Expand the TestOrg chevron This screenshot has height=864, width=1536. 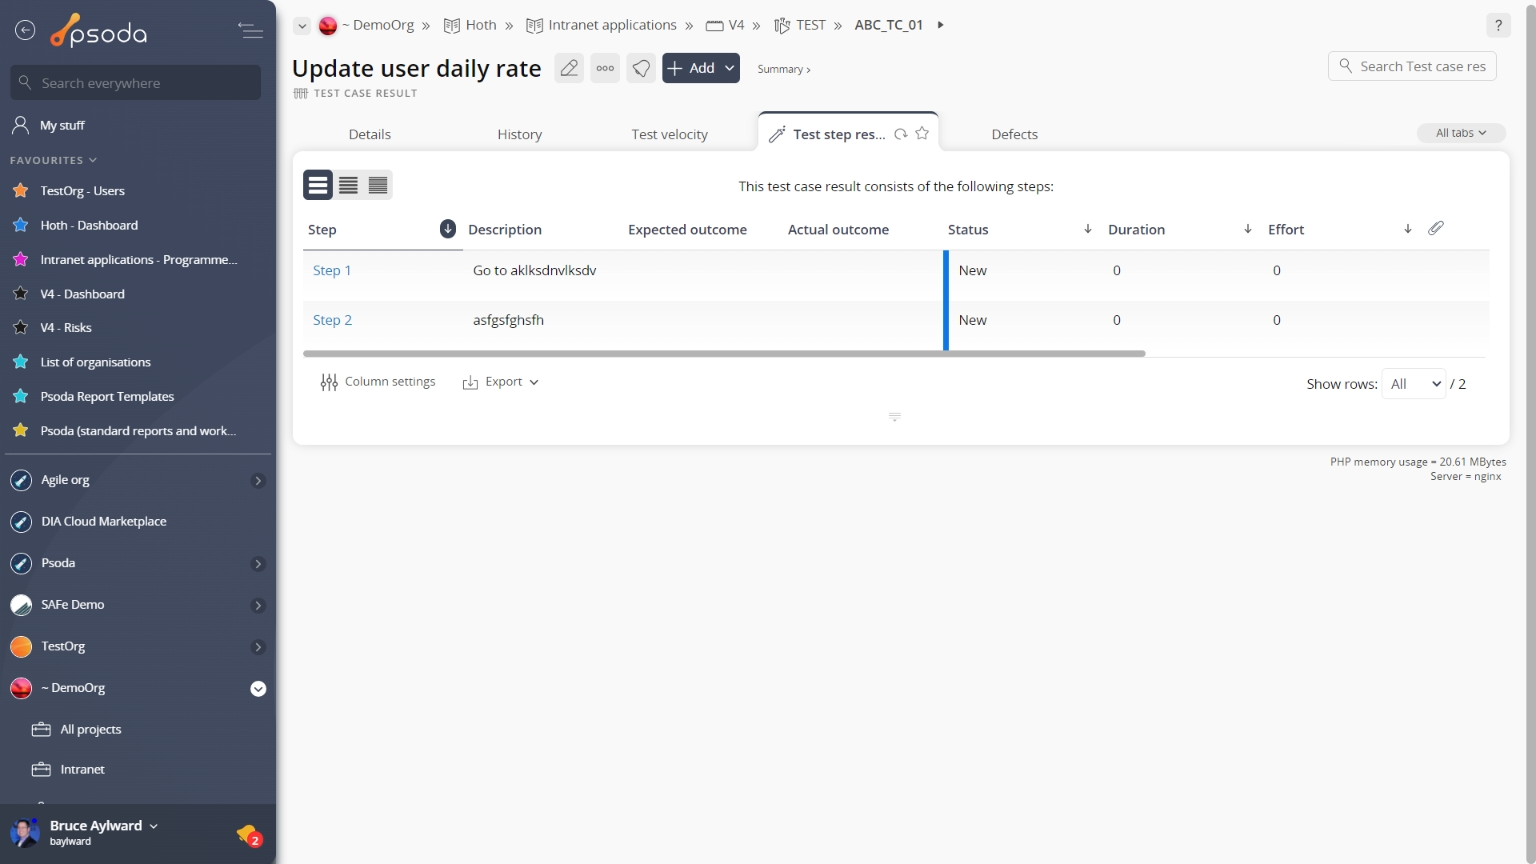point(258,647)
